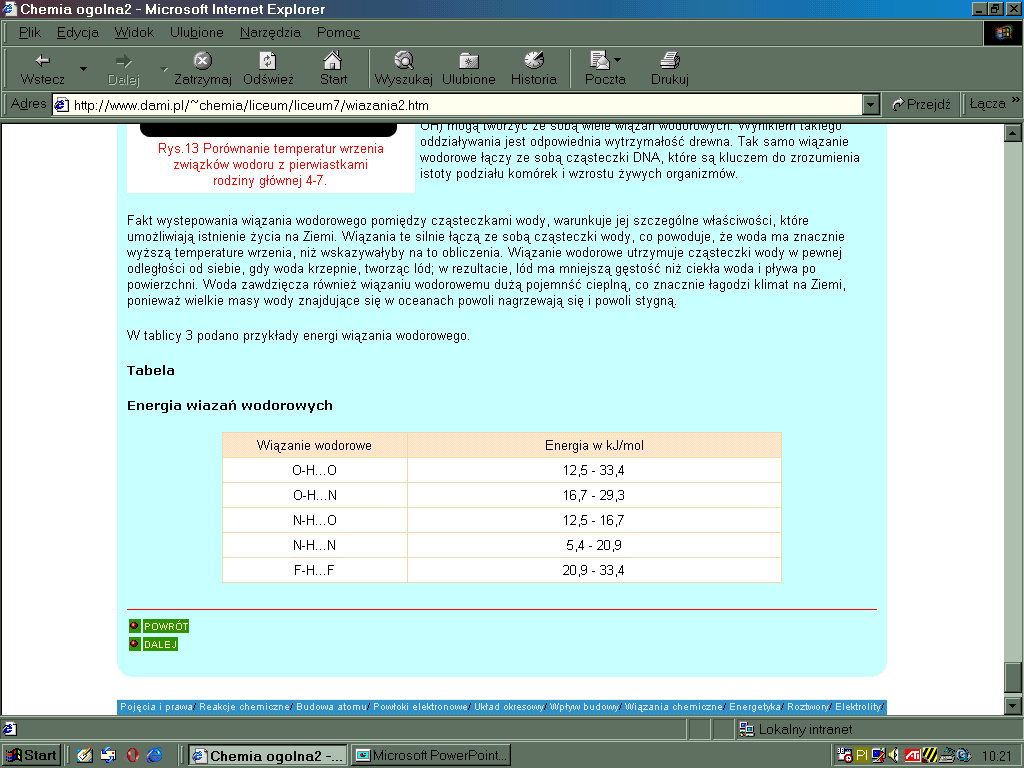Click the POWRÓT button link
The image size is (1024, 768).
[x=165, y=627]
